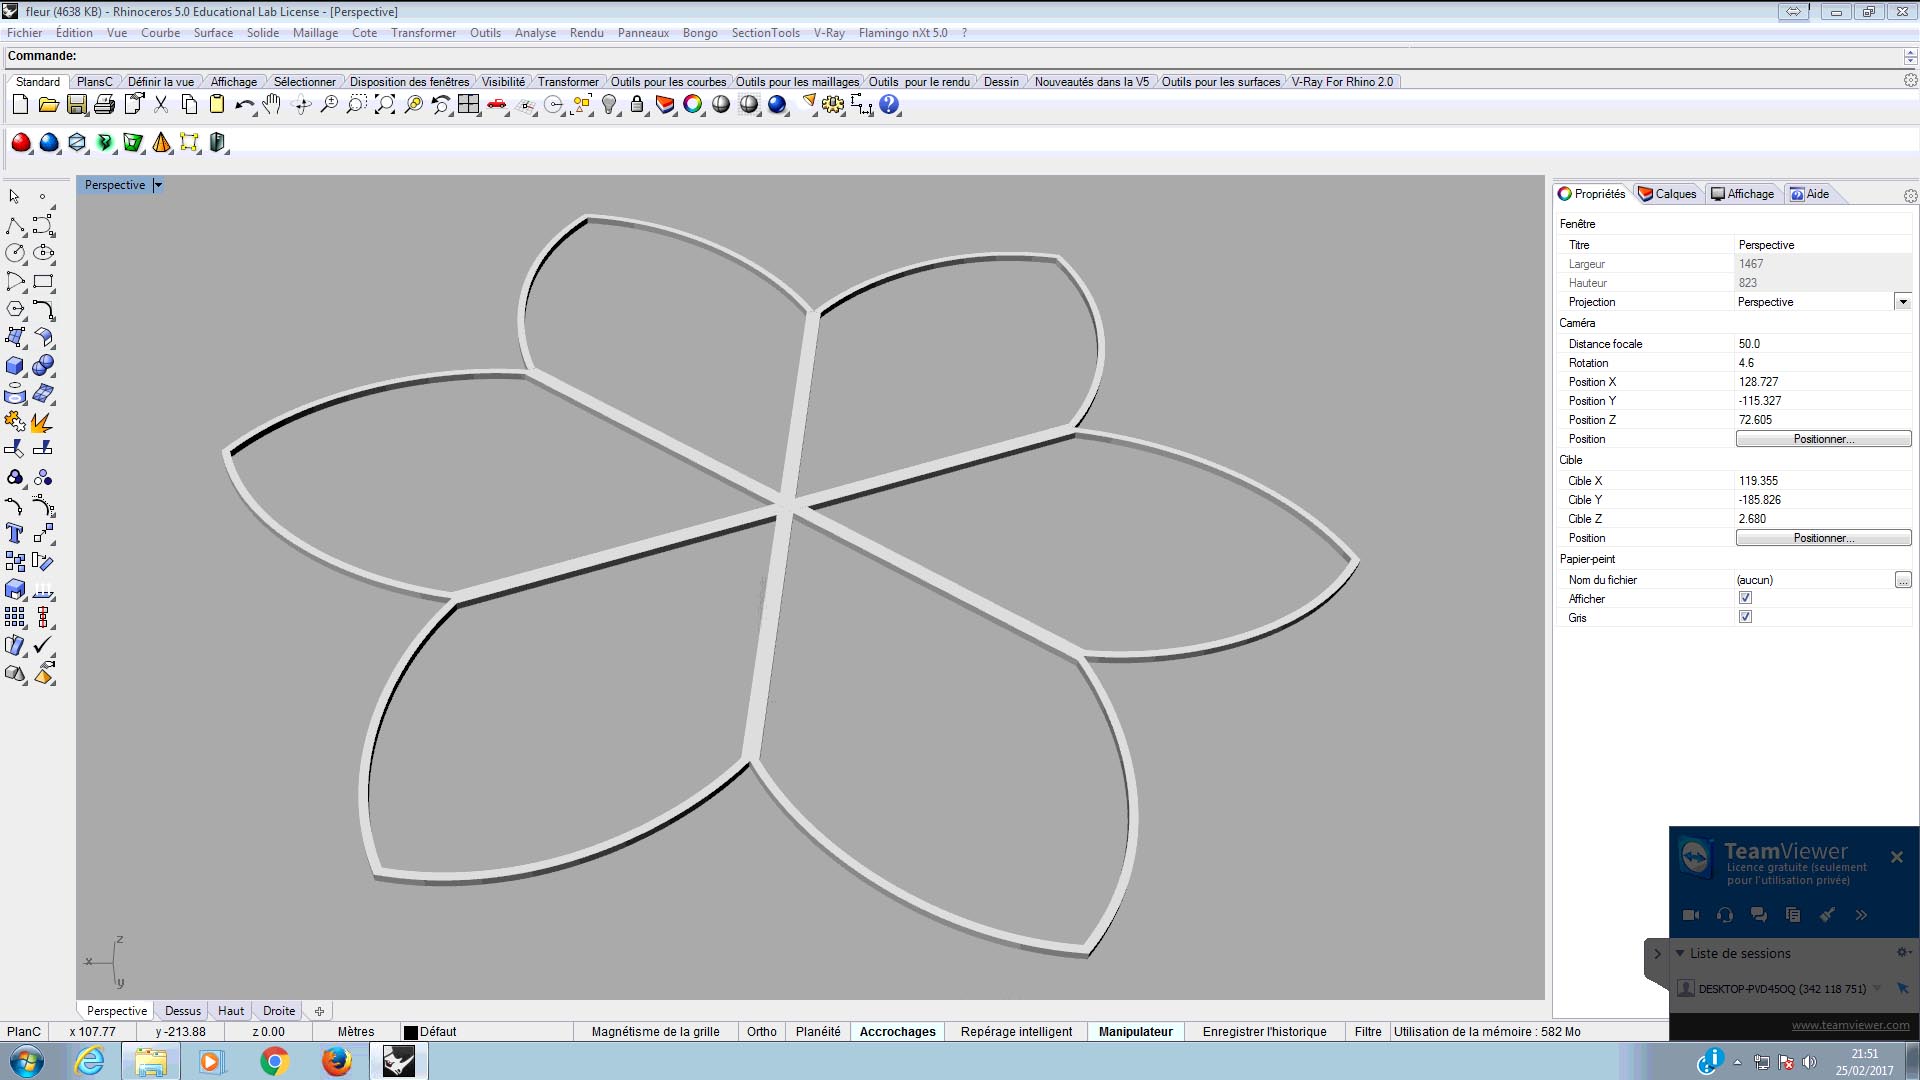Click Positionner button under Cible
This screenshot has height=1080, width=1920.
pos(1823,538)
